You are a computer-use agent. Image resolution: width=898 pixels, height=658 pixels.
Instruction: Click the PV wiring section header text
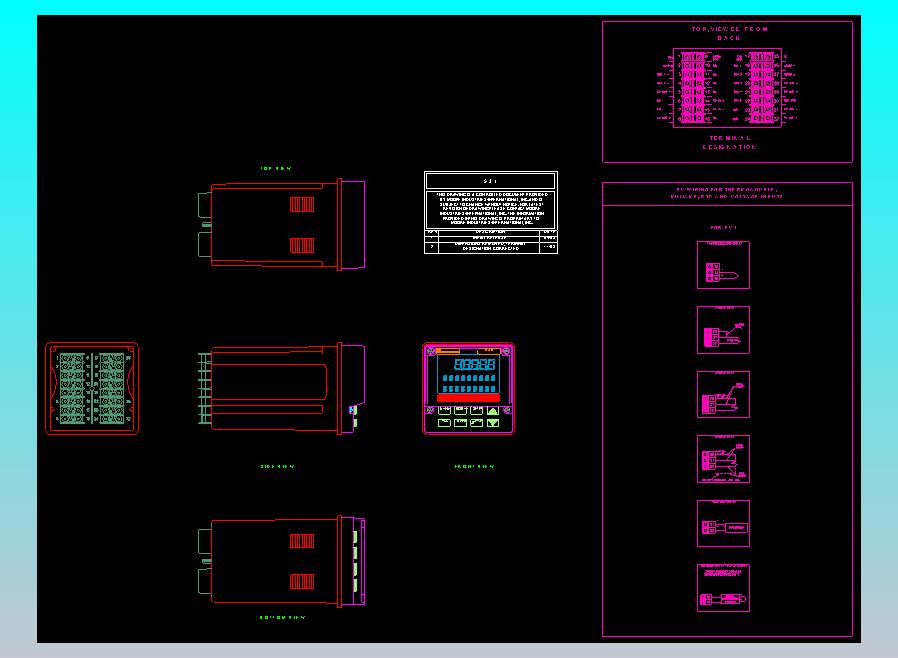coord(727,193)
